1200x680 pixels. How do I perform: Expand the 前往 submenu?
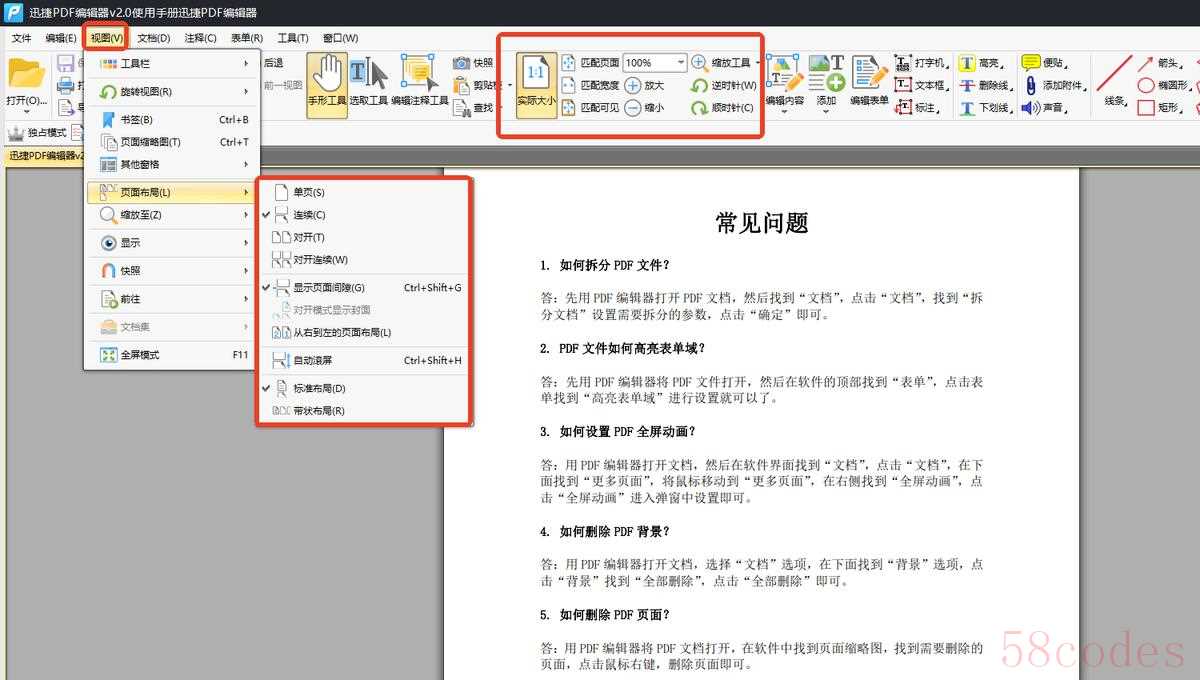click(171, 298)
